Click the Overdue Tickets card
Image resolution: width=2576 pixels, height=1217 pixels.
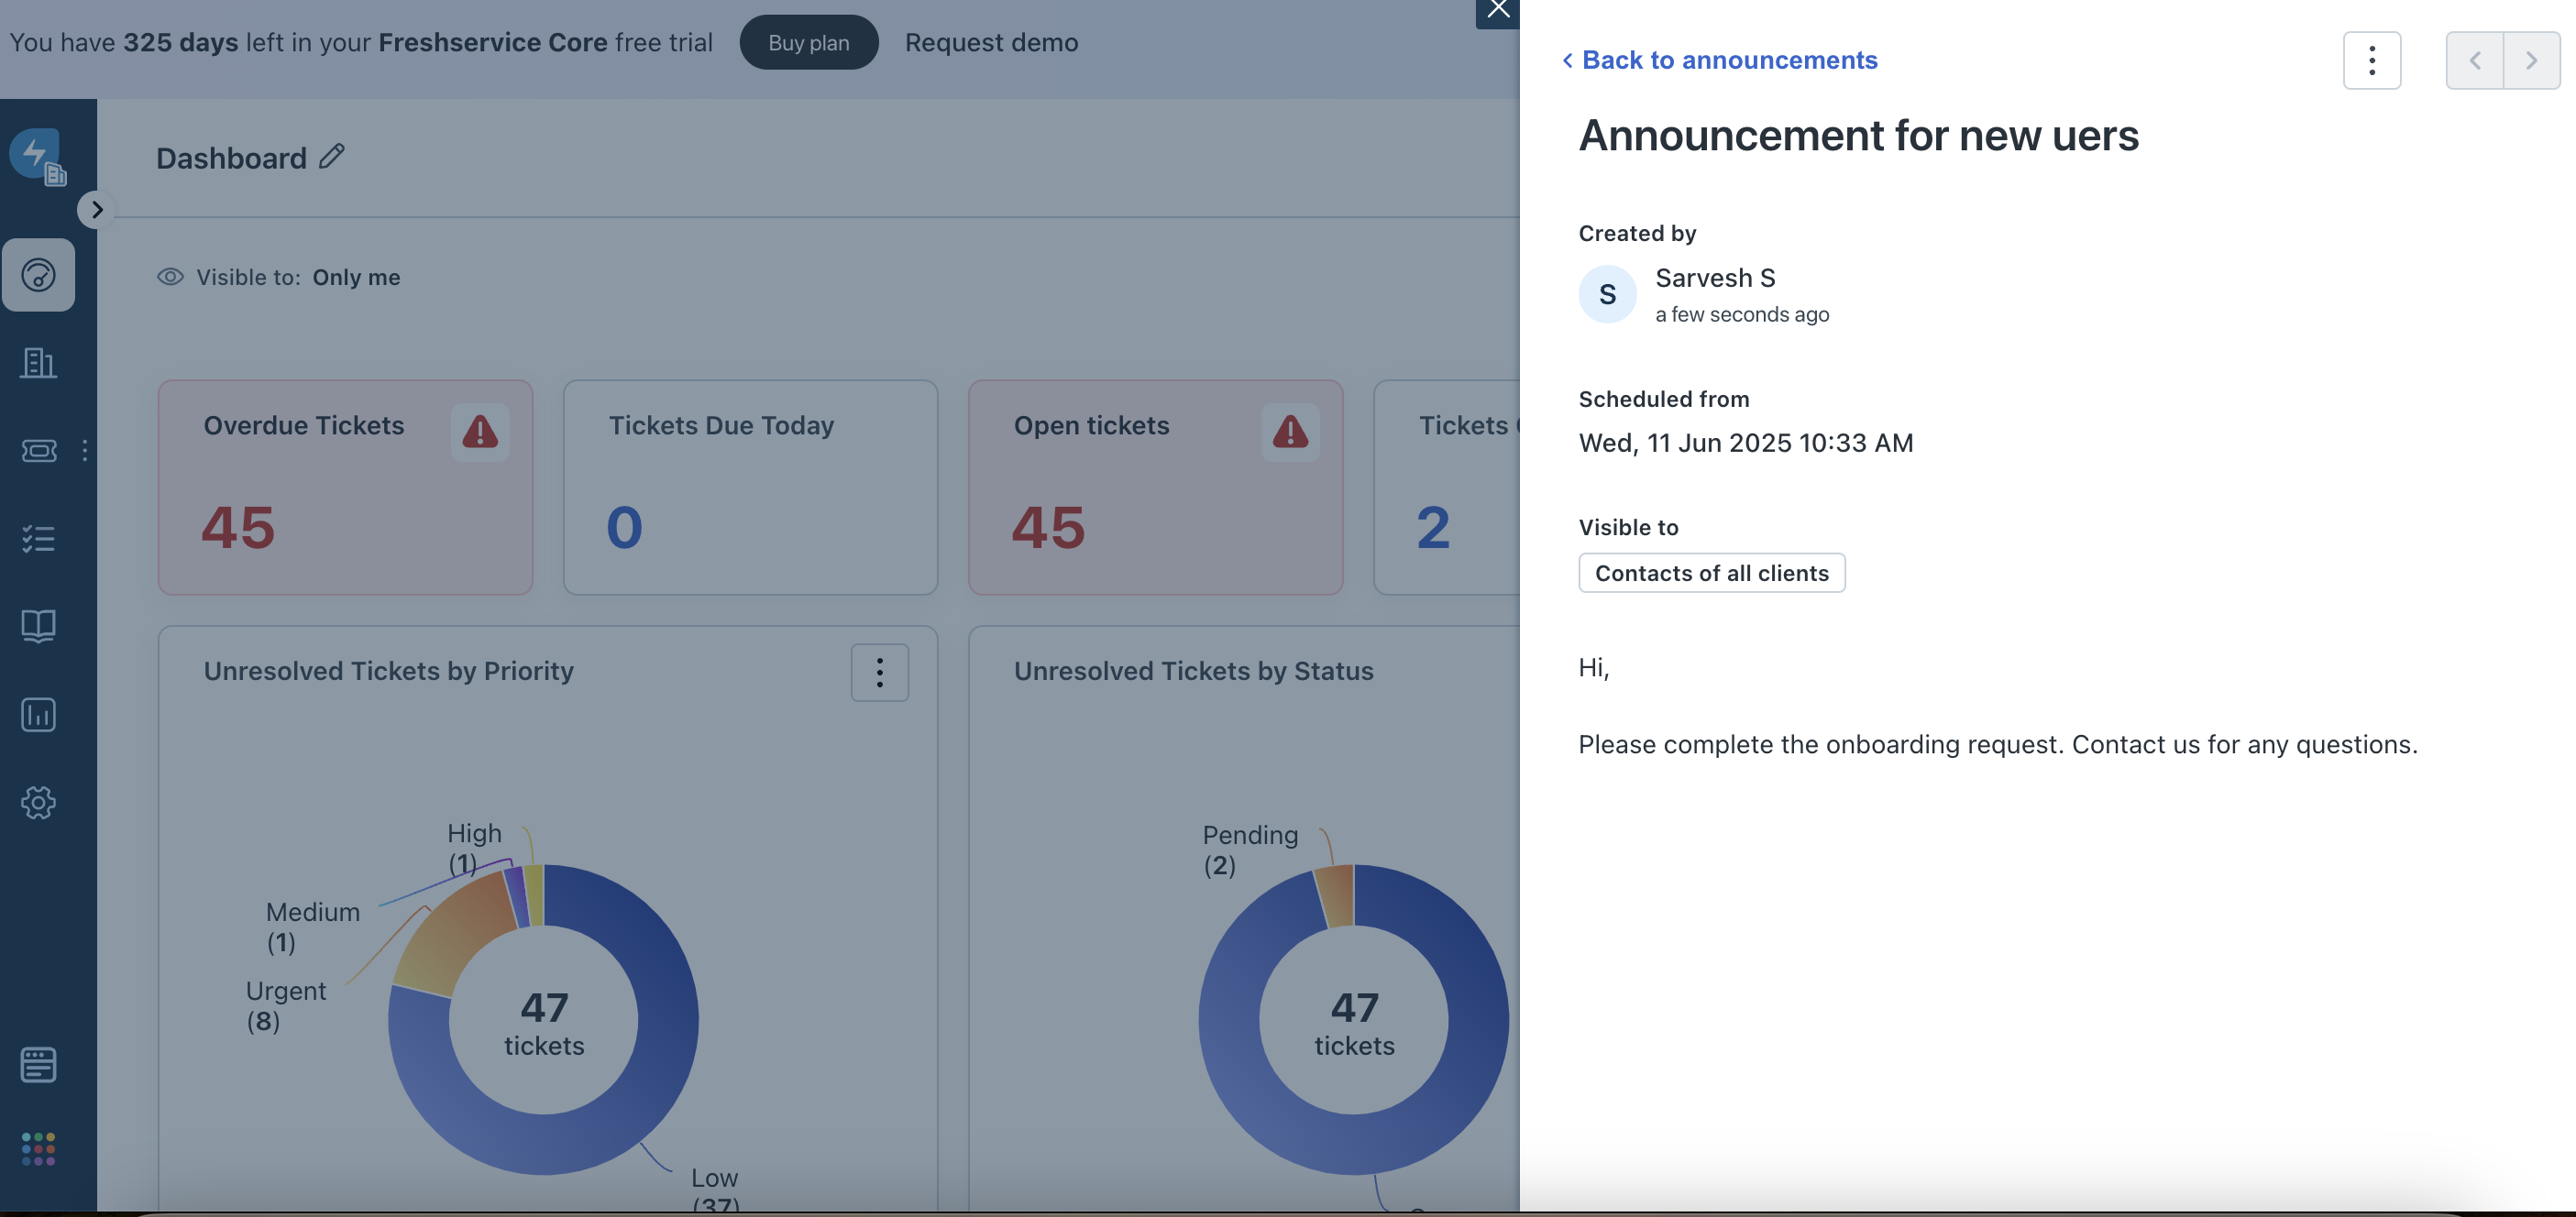[x=345, y=487]
